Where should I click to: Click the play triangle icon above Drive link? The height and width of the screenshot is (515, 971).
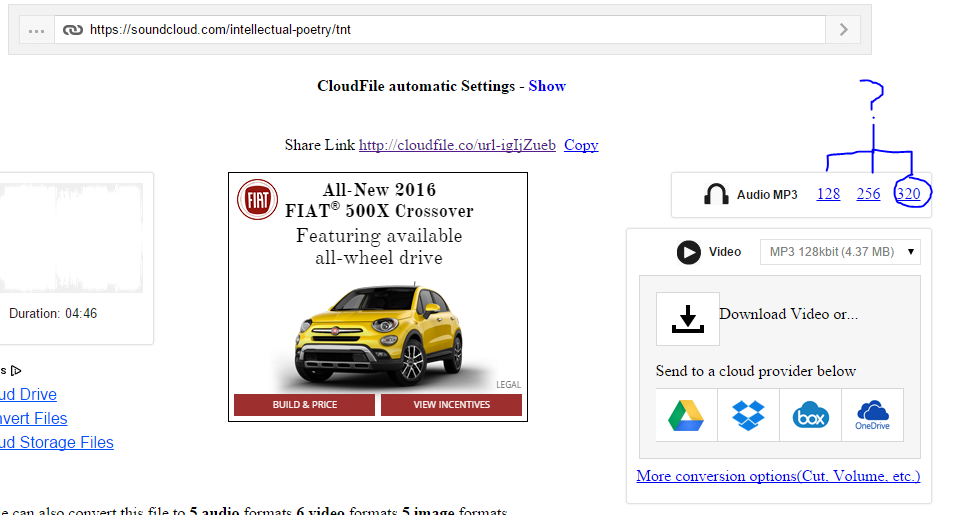pyautogui.click(x=16, y=370)
